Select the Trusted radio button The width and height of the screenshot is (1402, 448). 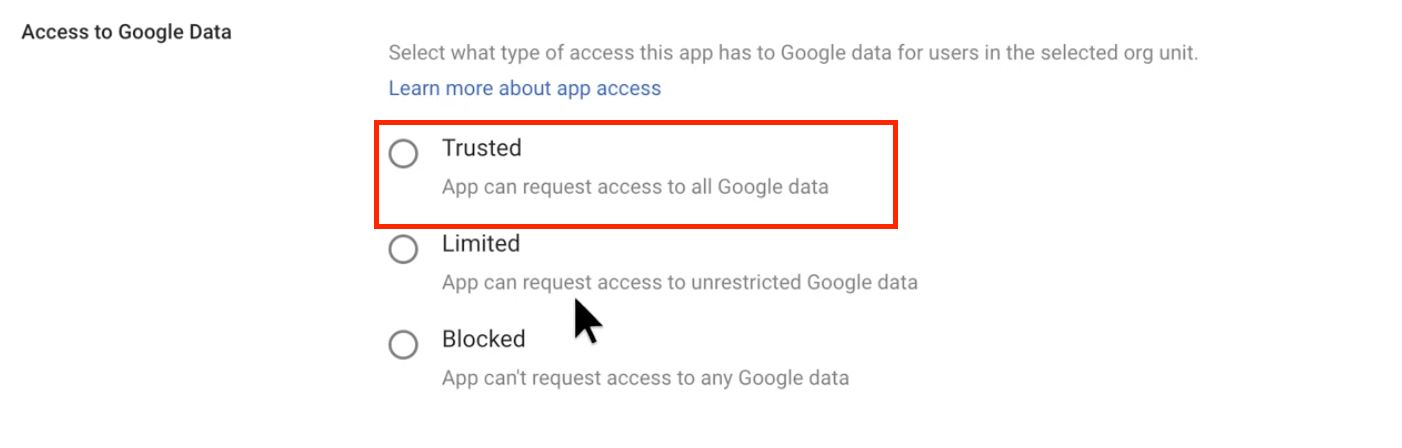tap(403, 154)
